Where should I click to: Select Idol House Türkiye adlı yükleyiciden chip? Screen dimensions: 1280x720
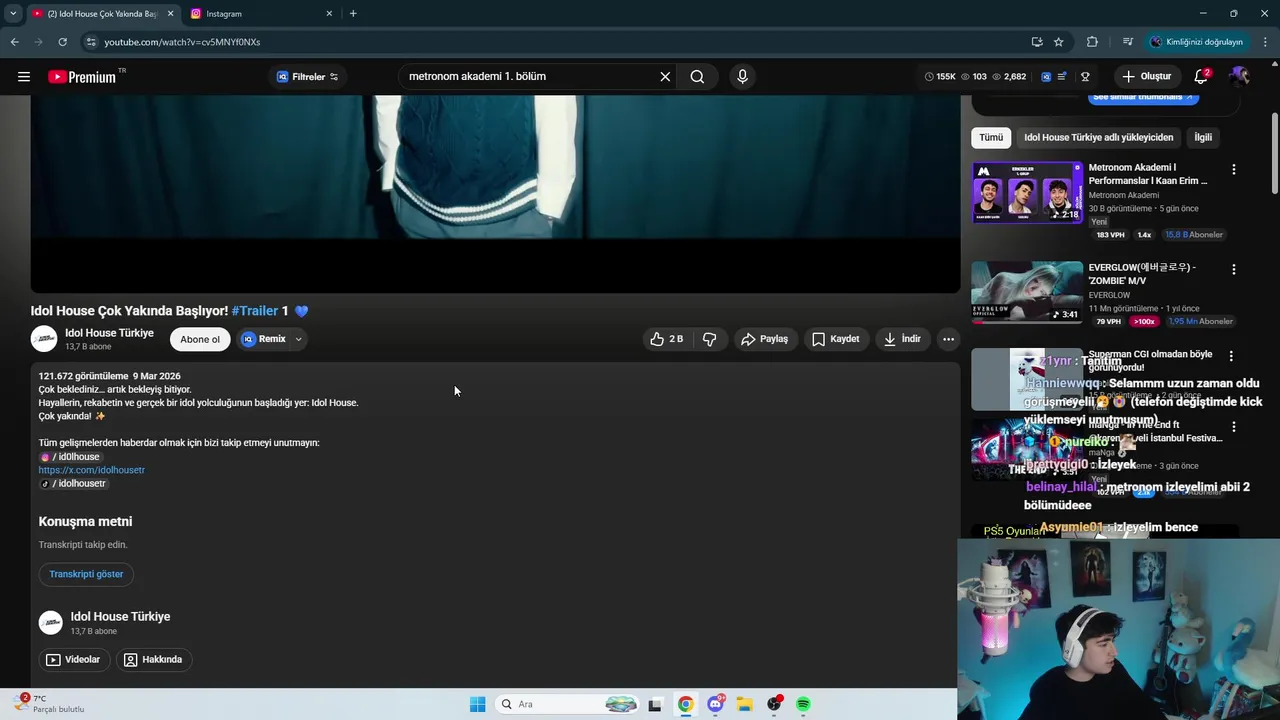point(1098,138)
